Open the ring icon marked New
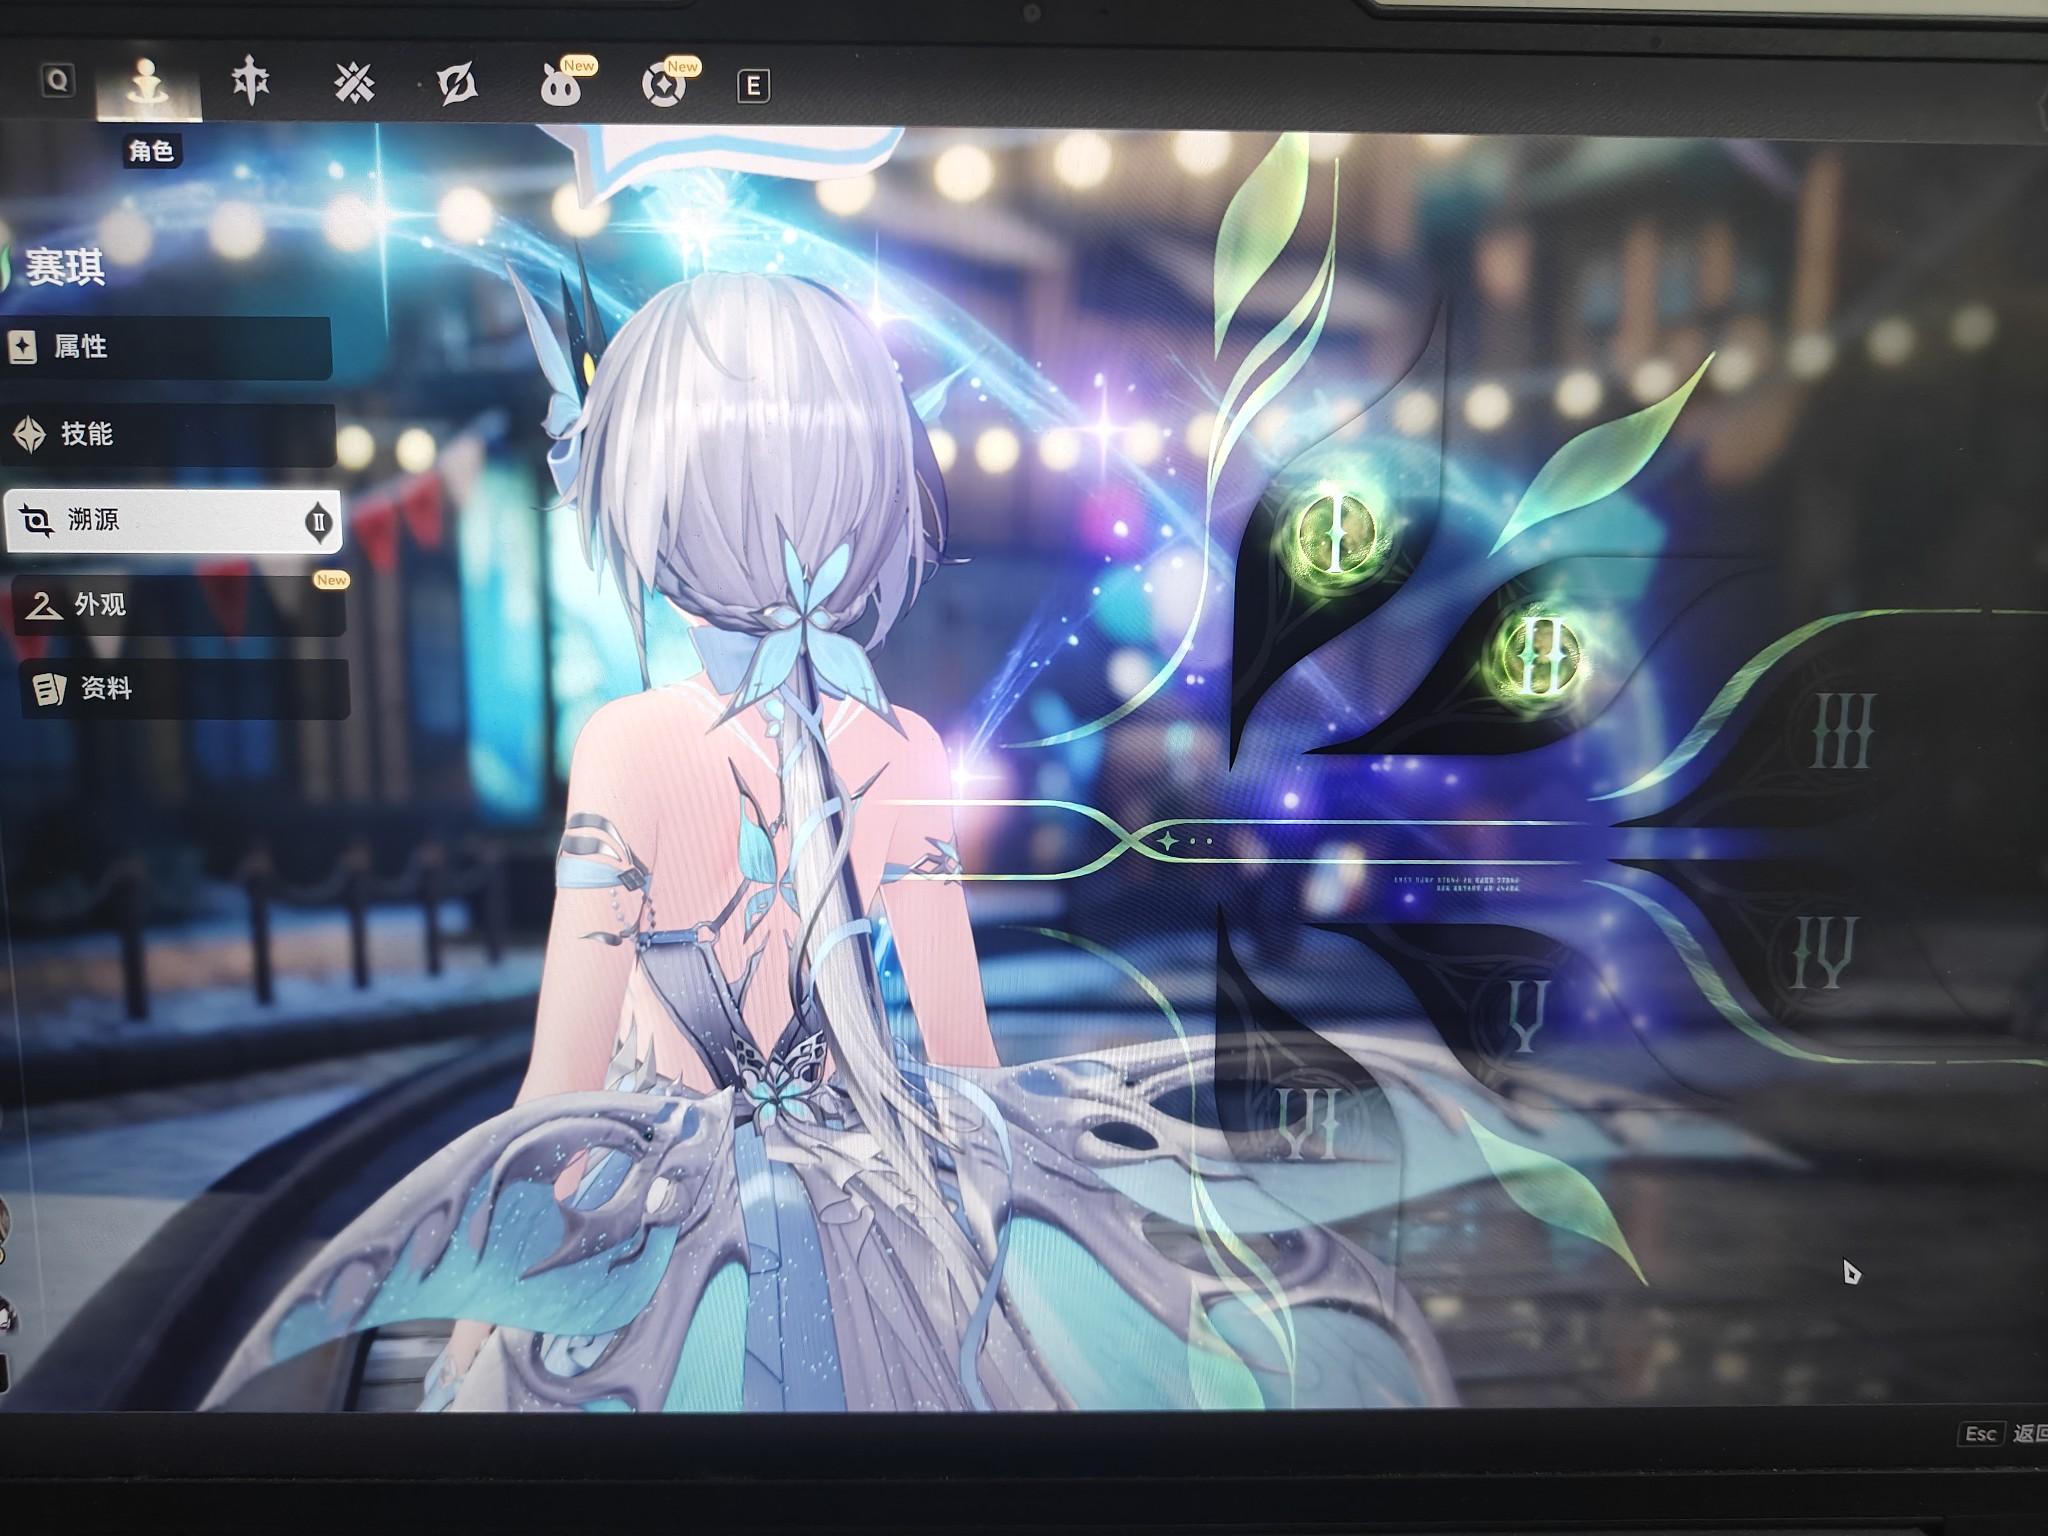Viewport: 2048px width, 1536px height. point(664,86)
